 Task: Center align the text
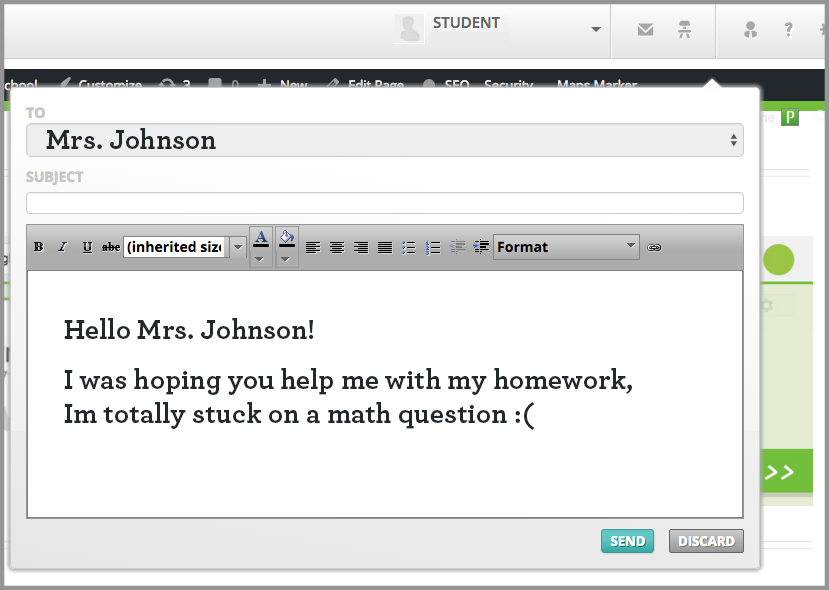tap(337, 247)
